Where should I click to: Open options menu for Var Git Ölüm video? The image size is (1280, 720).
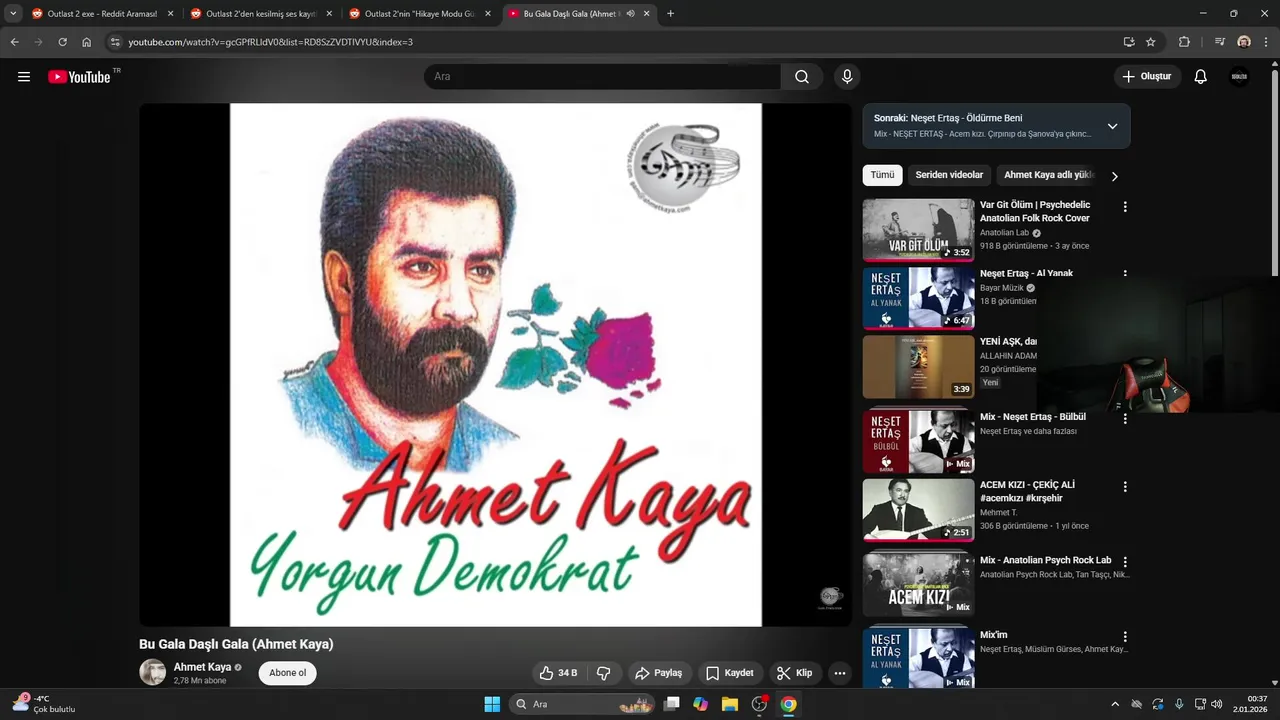tap(1125, 207)
